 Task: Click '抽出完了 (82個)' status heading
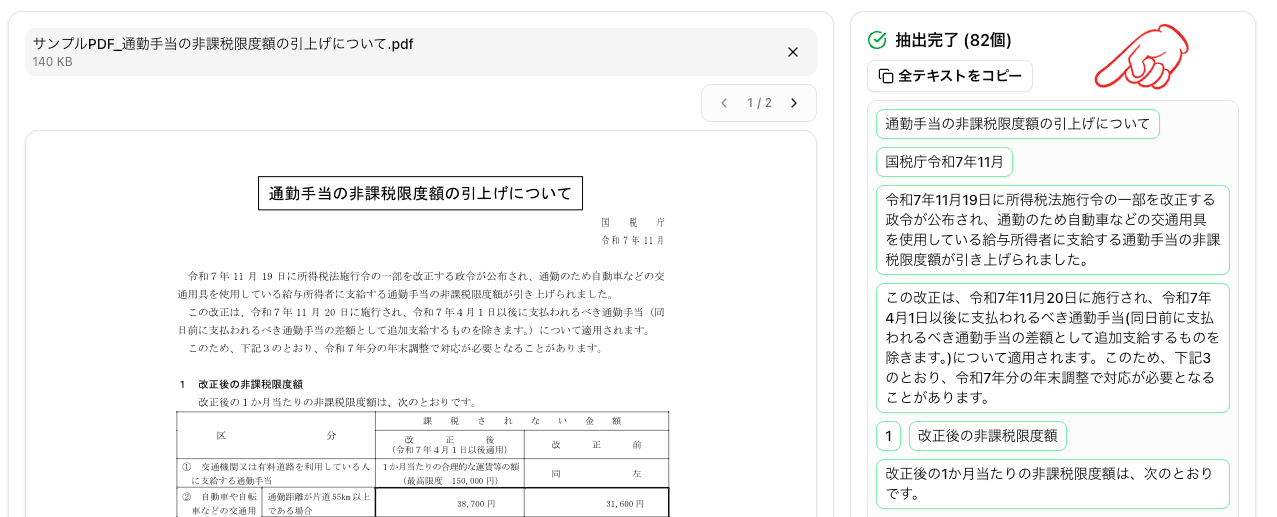(953, 40)
